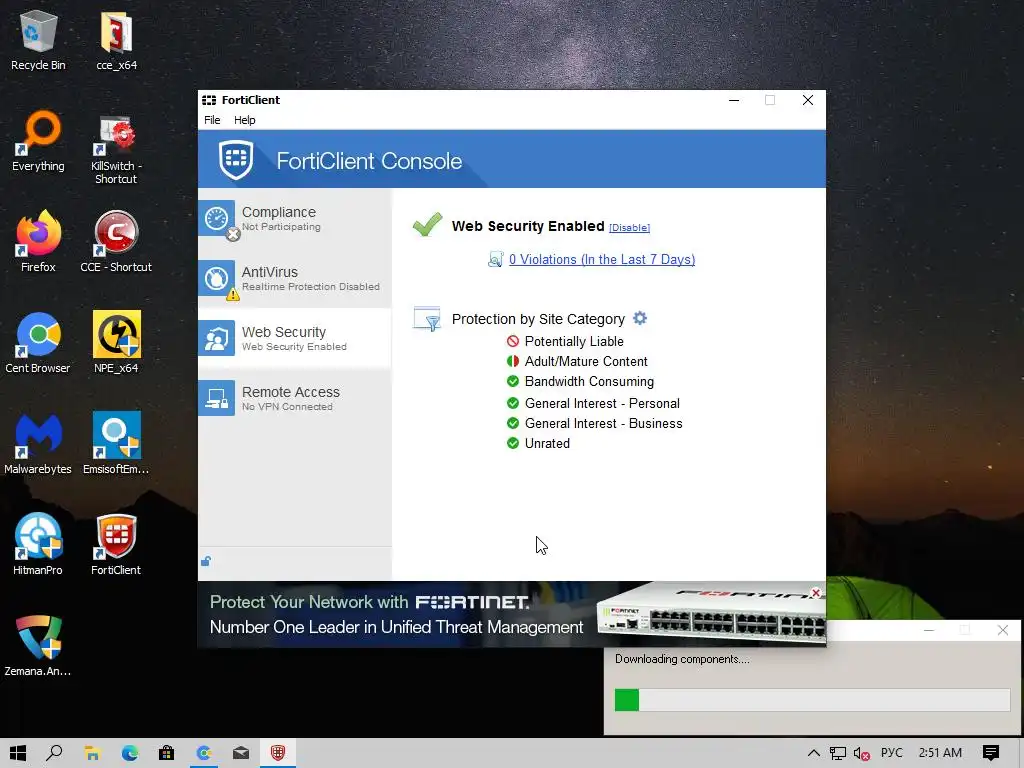Select the NPE_x64 desktop icon
The width and height of the screenshot is (1024, 768).
116,343
